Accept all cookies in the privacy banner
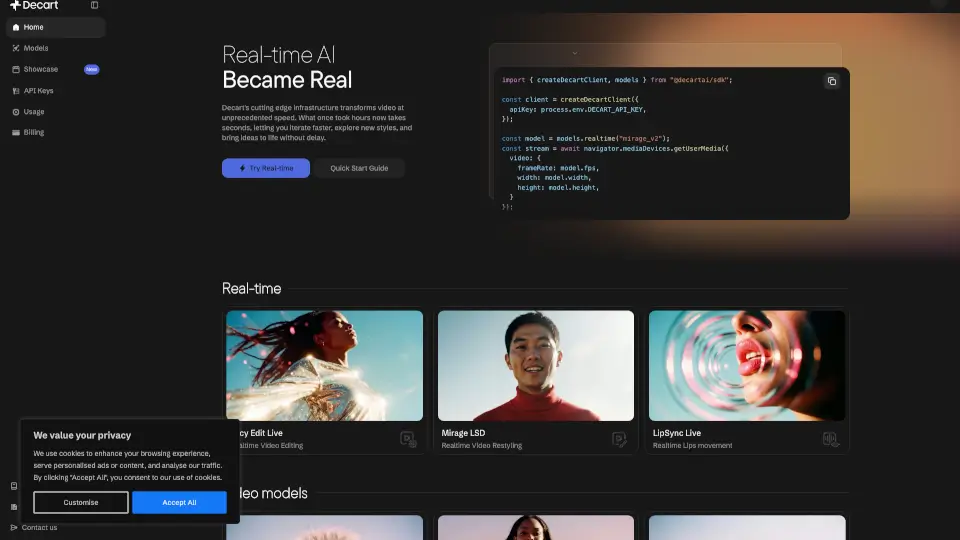The width and height of the screenshot is (960, 540). coord(179,502)
